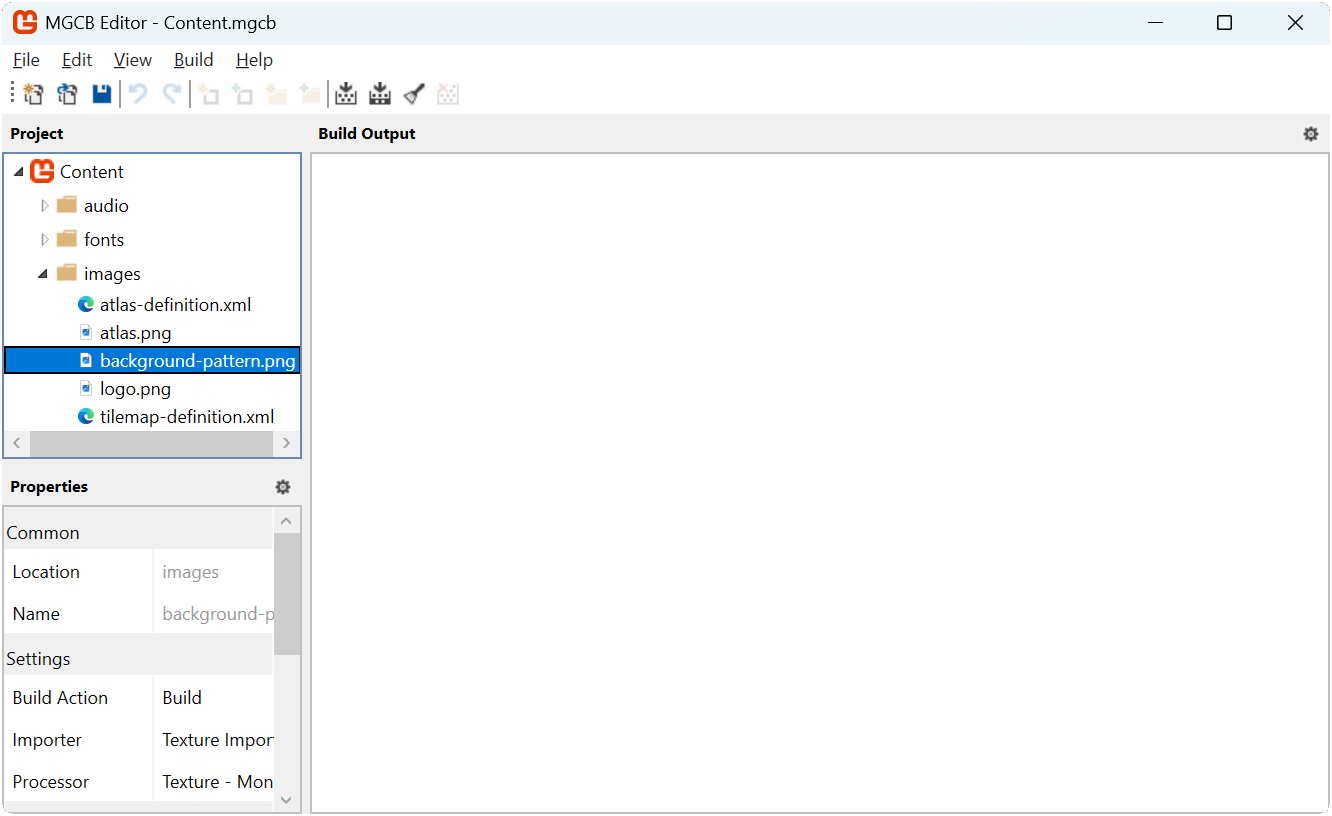Open an existing project via toolbar icon
This screenshot has height=816, width=1332.
click(x=67, y=93)
